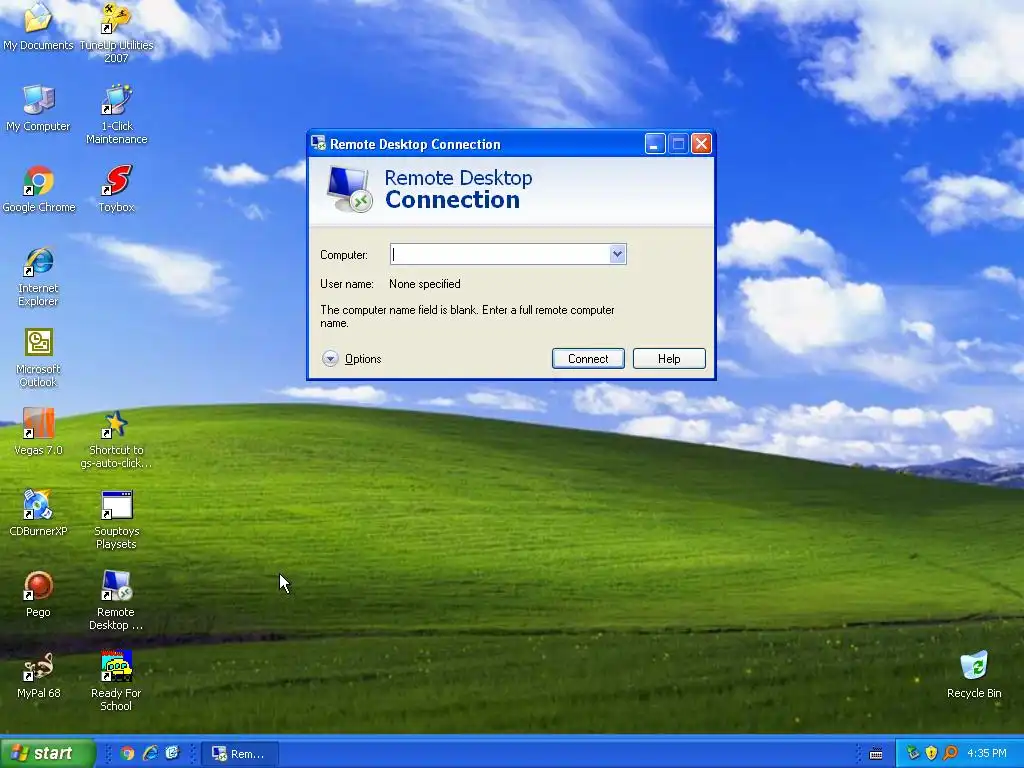Open My Documents desktop icon
The image size is (1024, 768).
38,26
